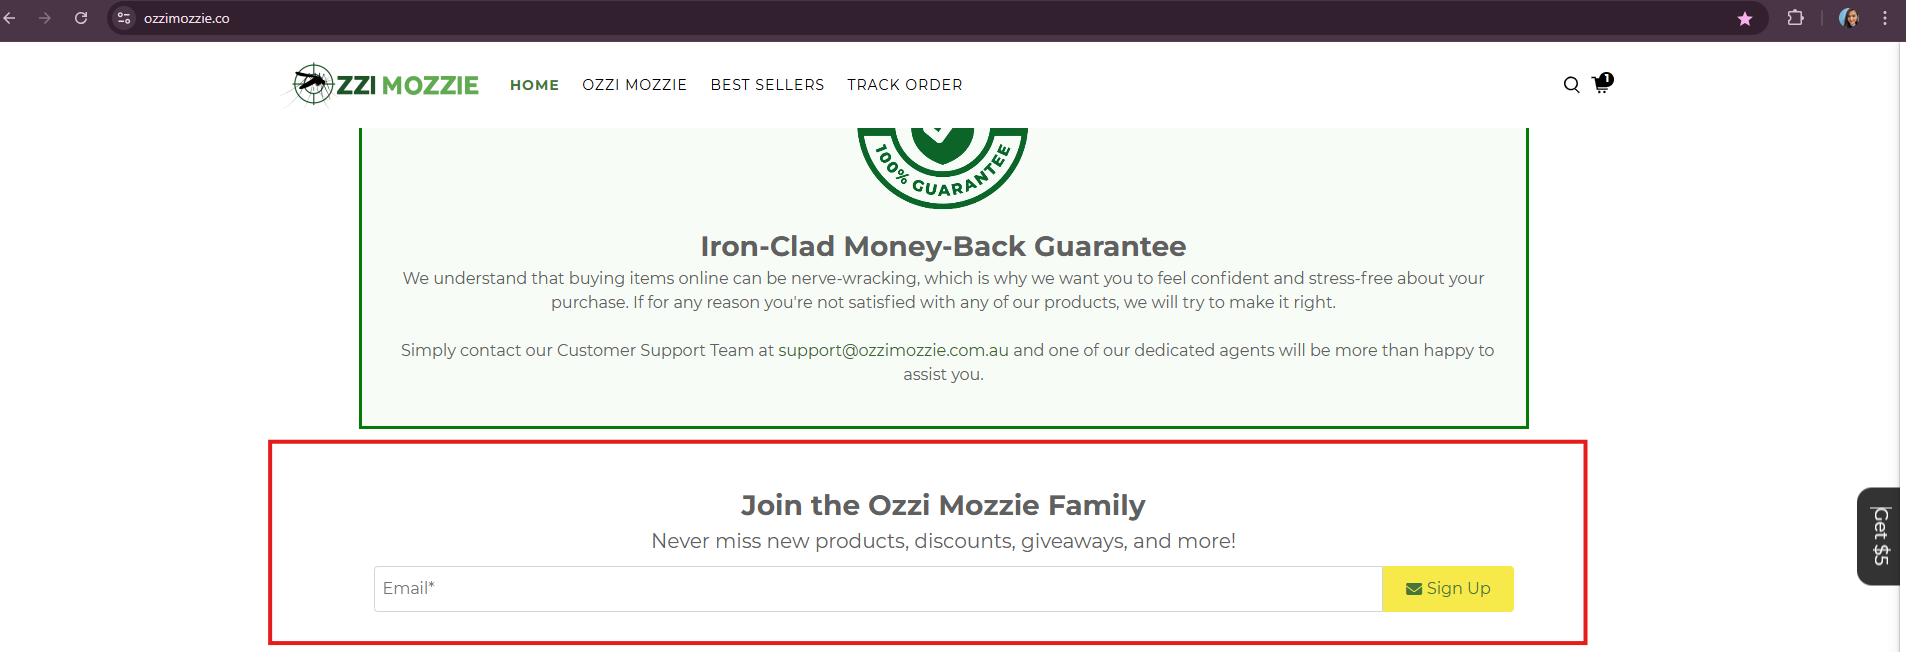Open site information icon in address bar
The height and width of the screenshot is (652, 1906).
[x=124, y=18]
